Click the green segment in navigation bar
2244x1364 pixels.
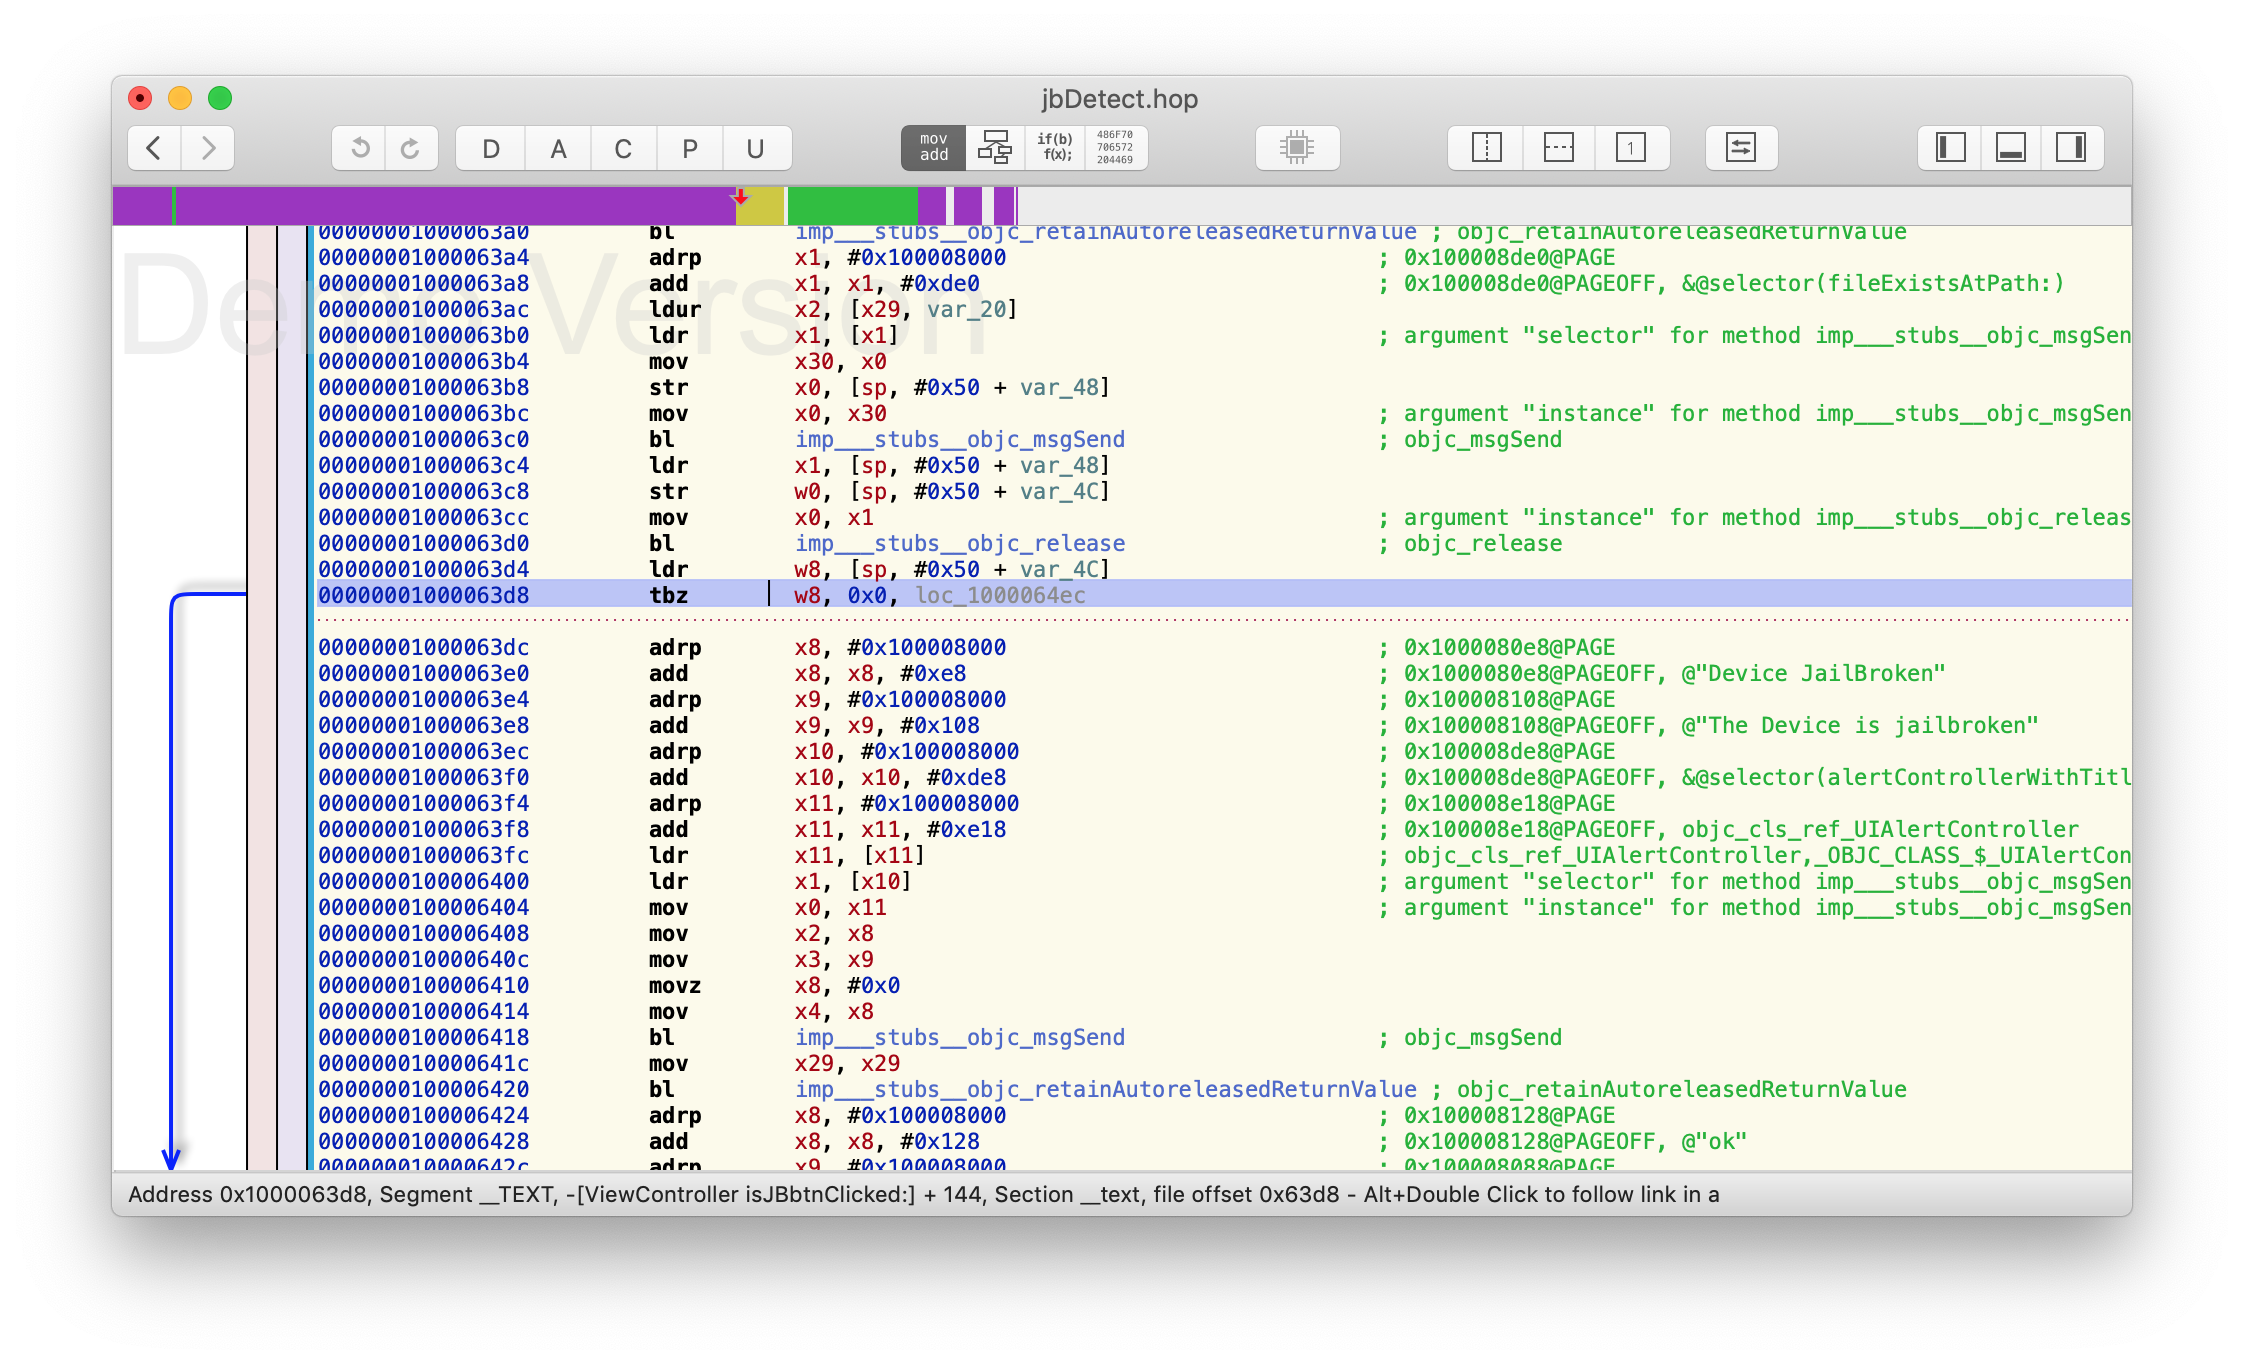click(x=852, y=206)
